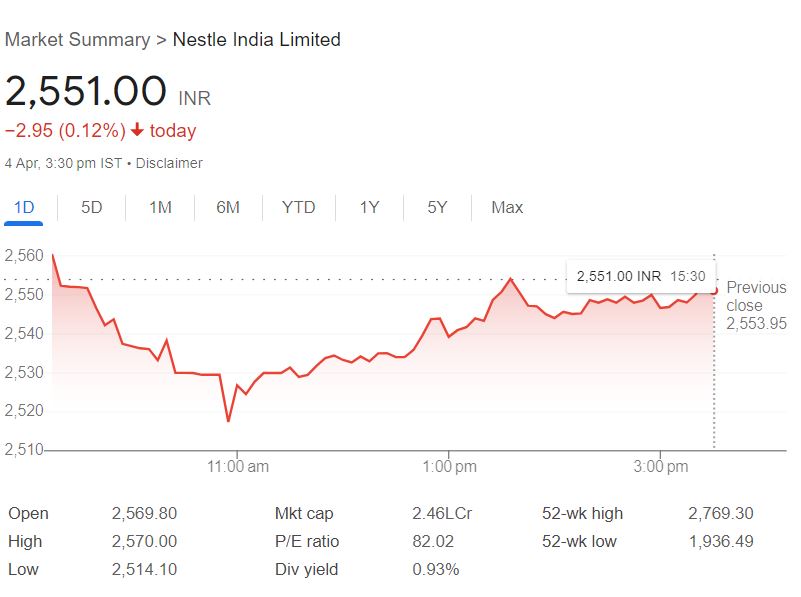801x597 pixels.
Task: Click the 1:00 pm axis label
Action: (x=449, y=467)
